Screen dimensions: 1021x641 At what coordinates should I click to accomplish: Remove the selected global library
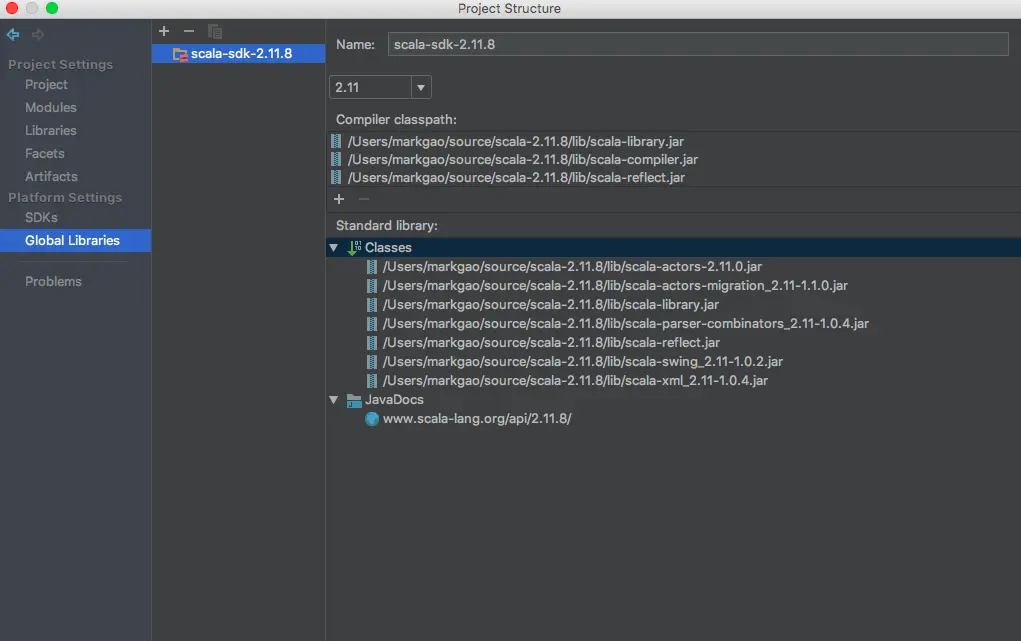point(189,31)
